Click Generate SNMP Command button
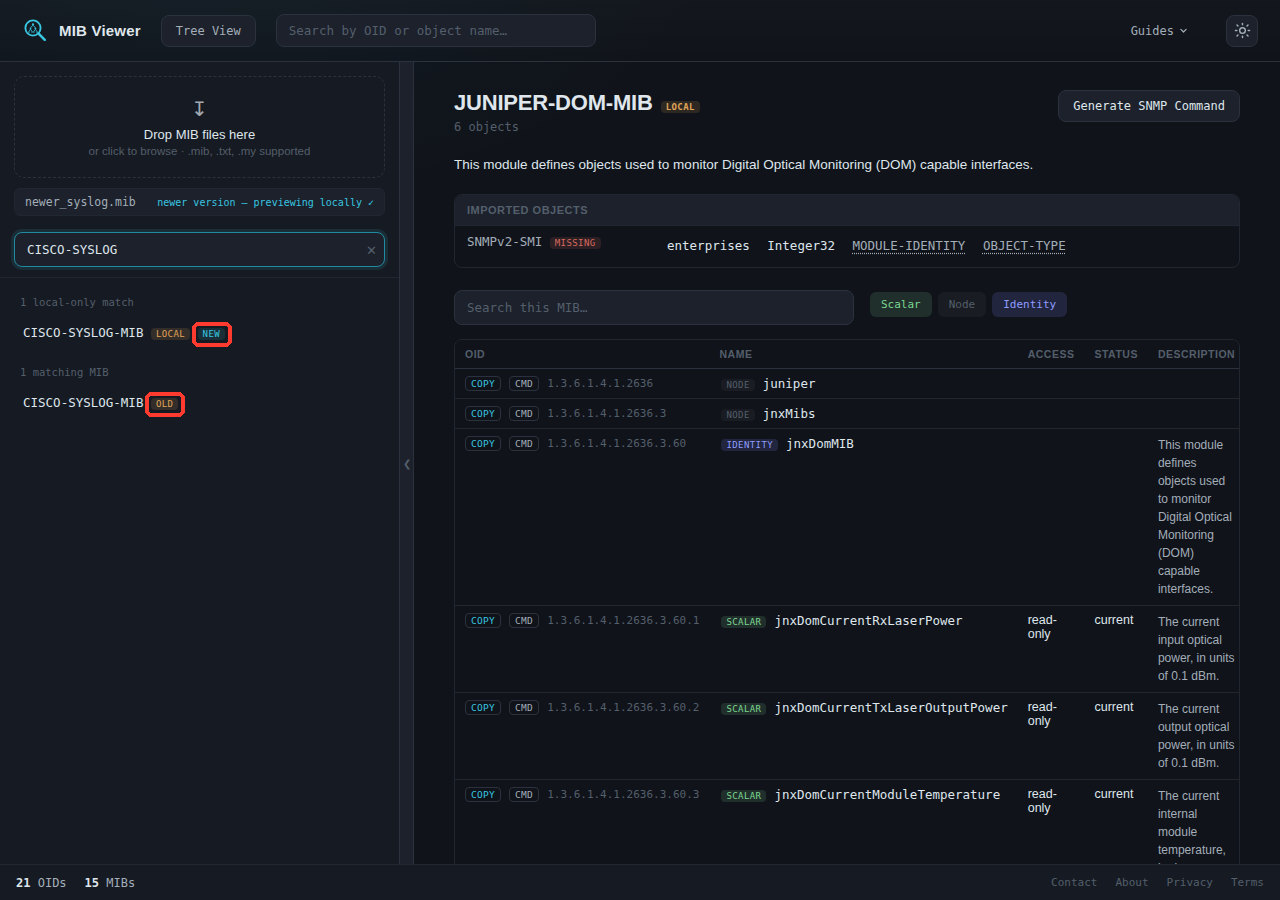 pyautogui.click(x=1149, y=106)
